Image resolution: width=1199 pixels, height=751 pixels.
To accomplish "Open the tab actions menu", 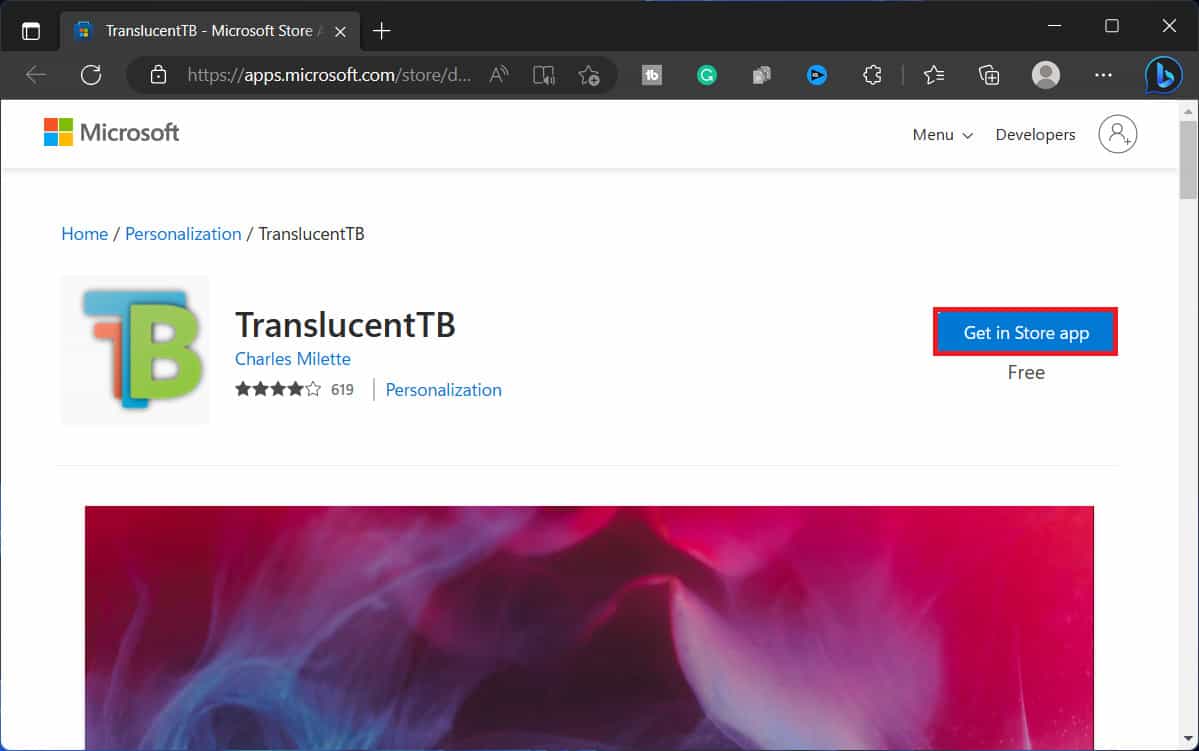I will [x=31, y=31].
